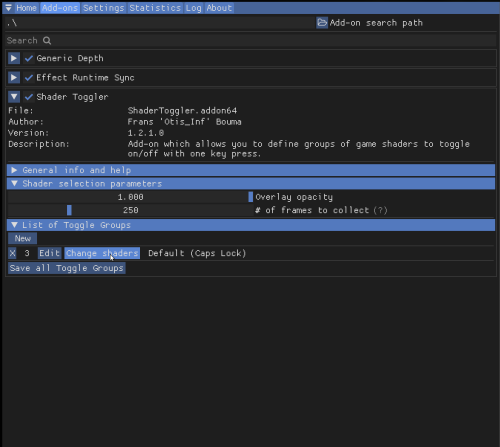
Task: Uncheck the Effect Runtime Sync add-on
Action: click(29, 78)
